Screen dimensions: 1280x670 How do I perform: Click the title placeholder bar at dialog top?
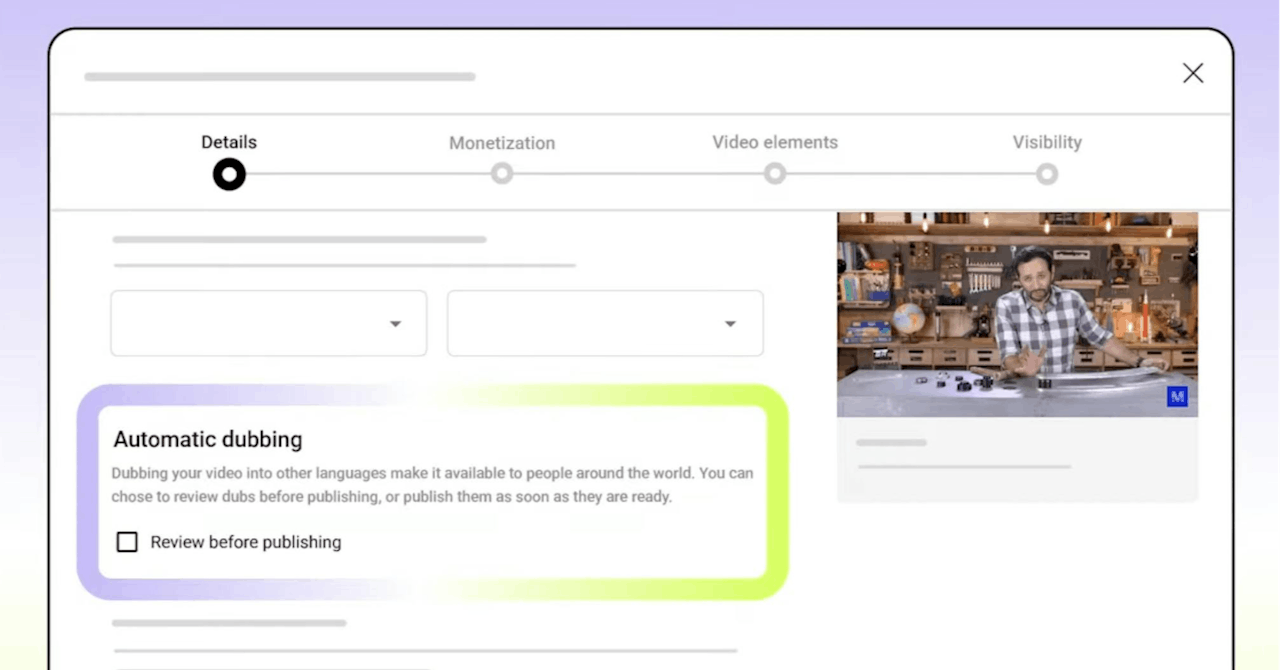pos(280,77)
